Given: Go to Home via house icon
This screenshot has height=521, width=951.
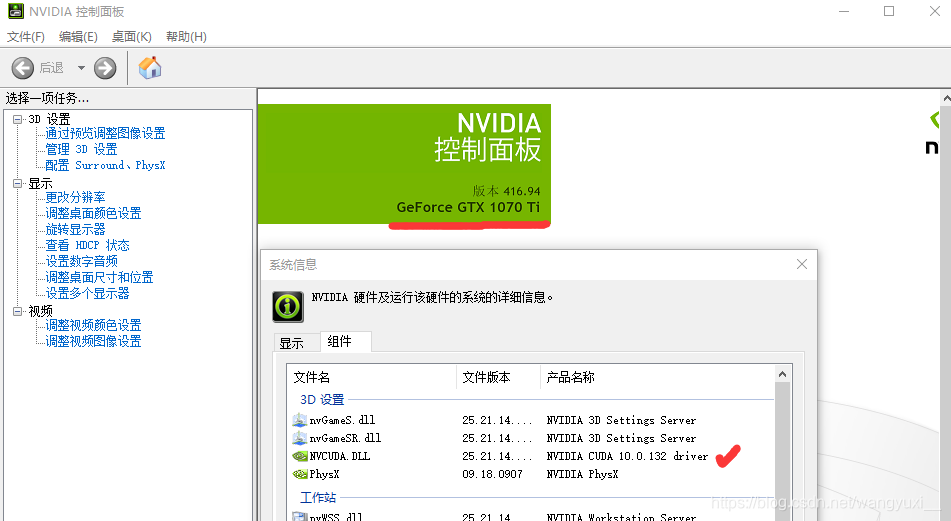Looking at the screenshot, I should (x=150, y=67).
